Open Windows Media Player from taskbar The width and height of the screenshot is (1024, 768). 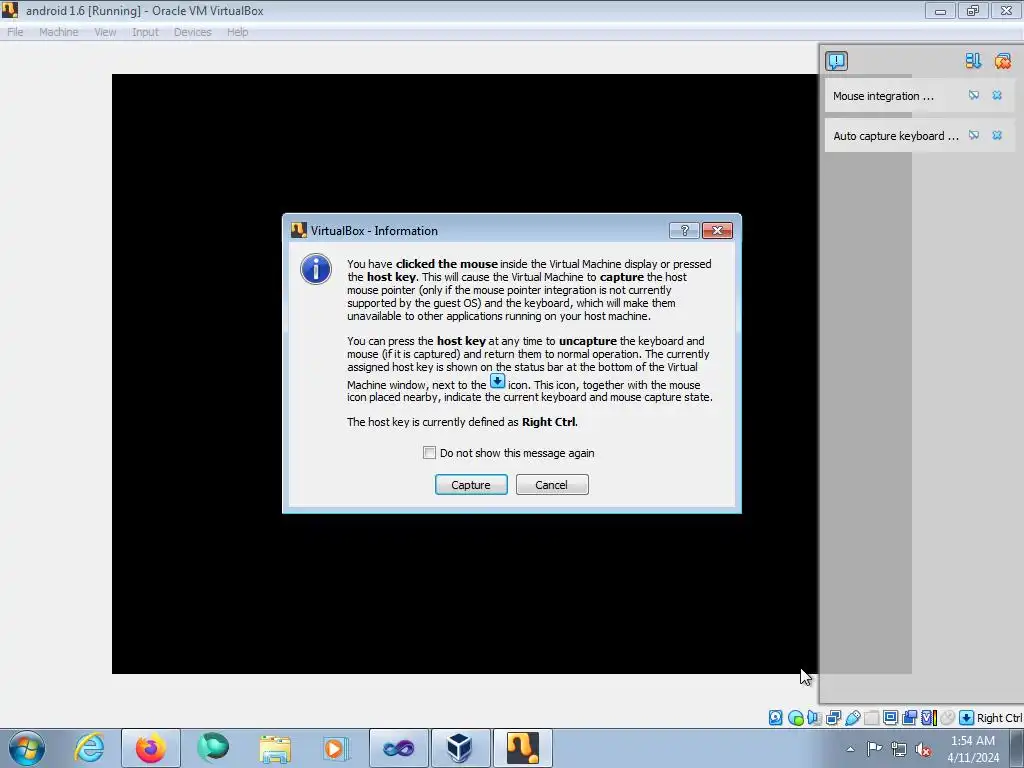tap(336, 748)
